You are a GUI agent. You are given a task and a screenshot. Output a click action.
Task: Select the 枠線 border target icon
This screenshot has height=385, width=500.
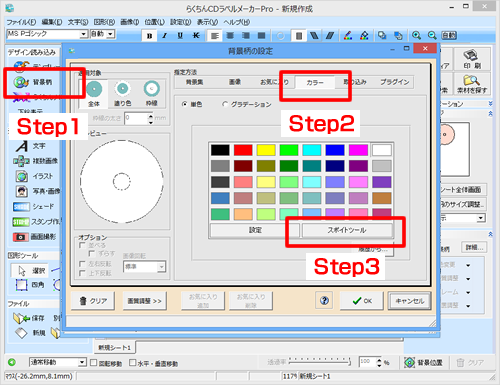pyautogui.click(x=152, y=94)
